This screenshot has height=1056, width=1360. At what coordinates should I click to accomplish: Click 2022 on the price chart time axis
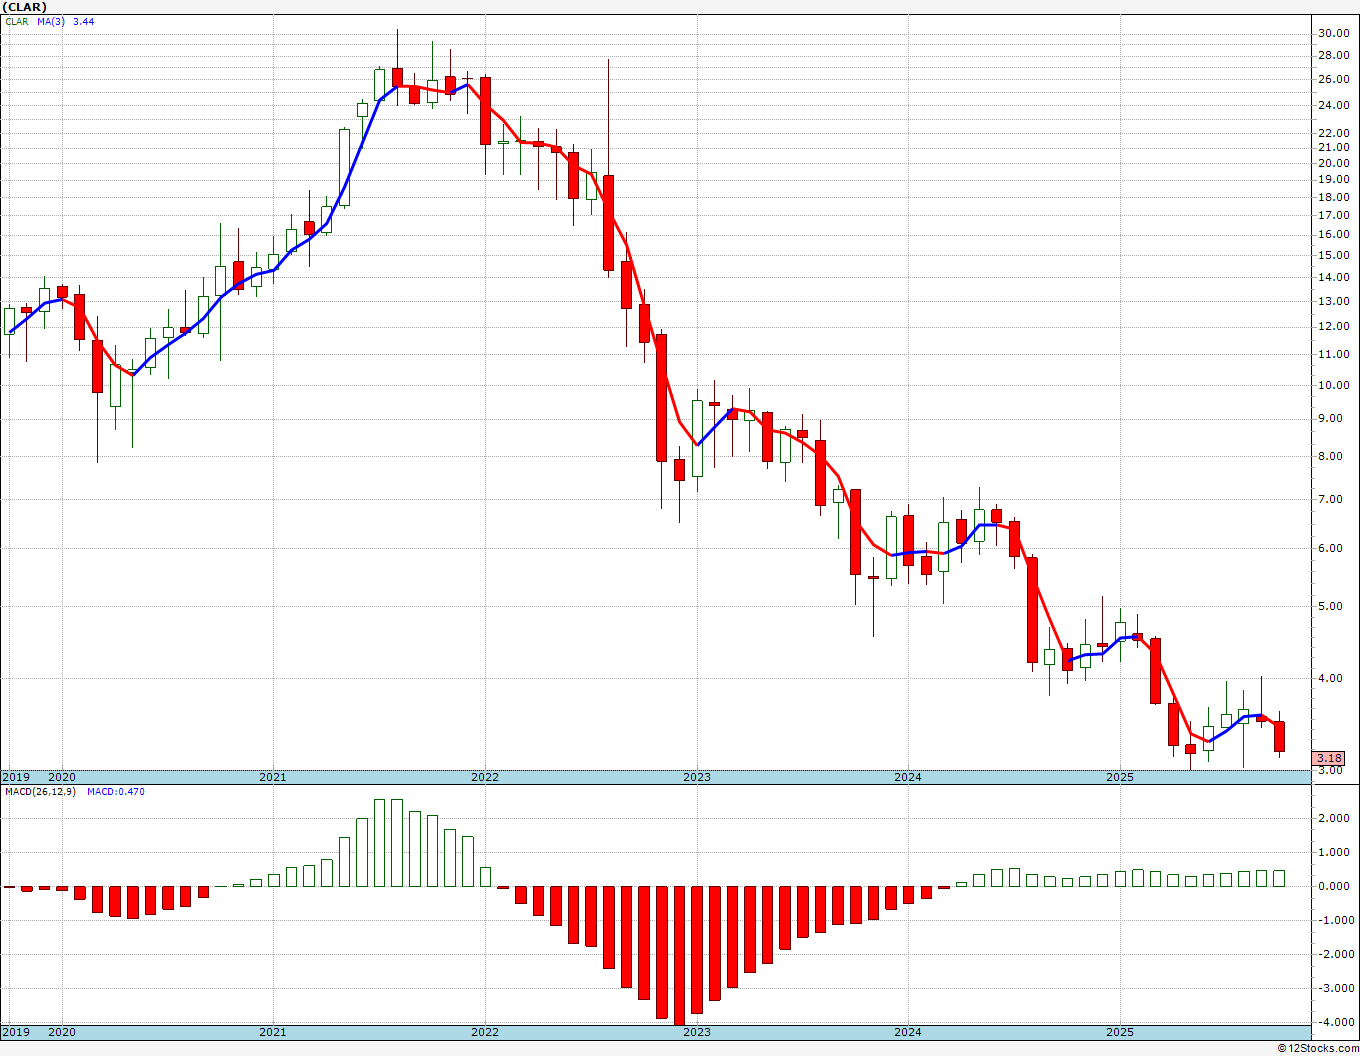tap(484, 777)
